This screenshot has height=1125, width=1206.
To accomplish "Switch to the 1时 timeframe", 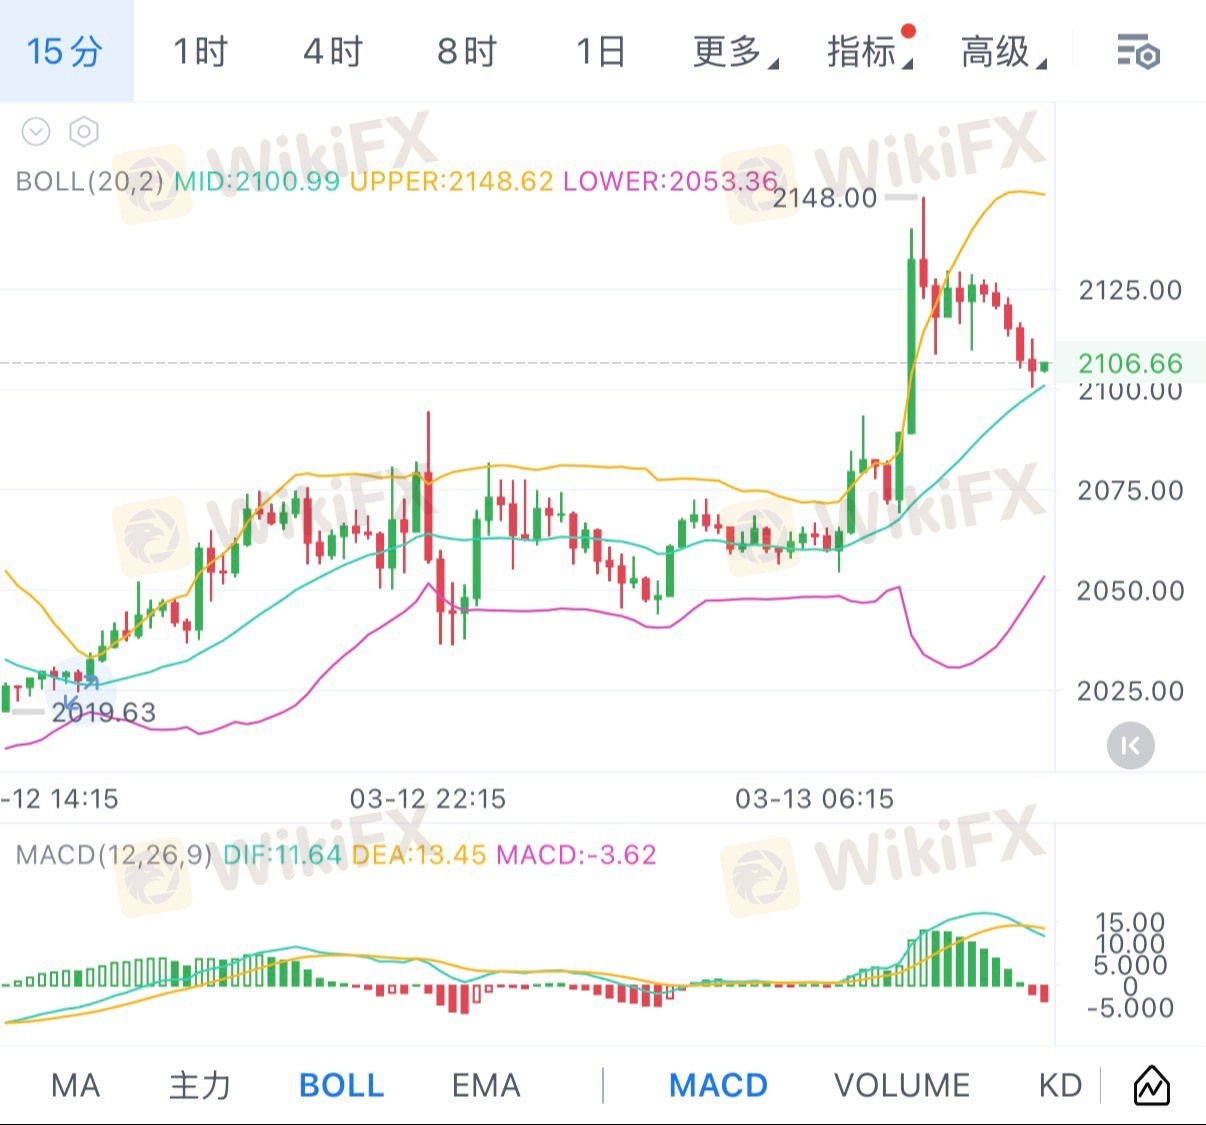I will (200, 52).
